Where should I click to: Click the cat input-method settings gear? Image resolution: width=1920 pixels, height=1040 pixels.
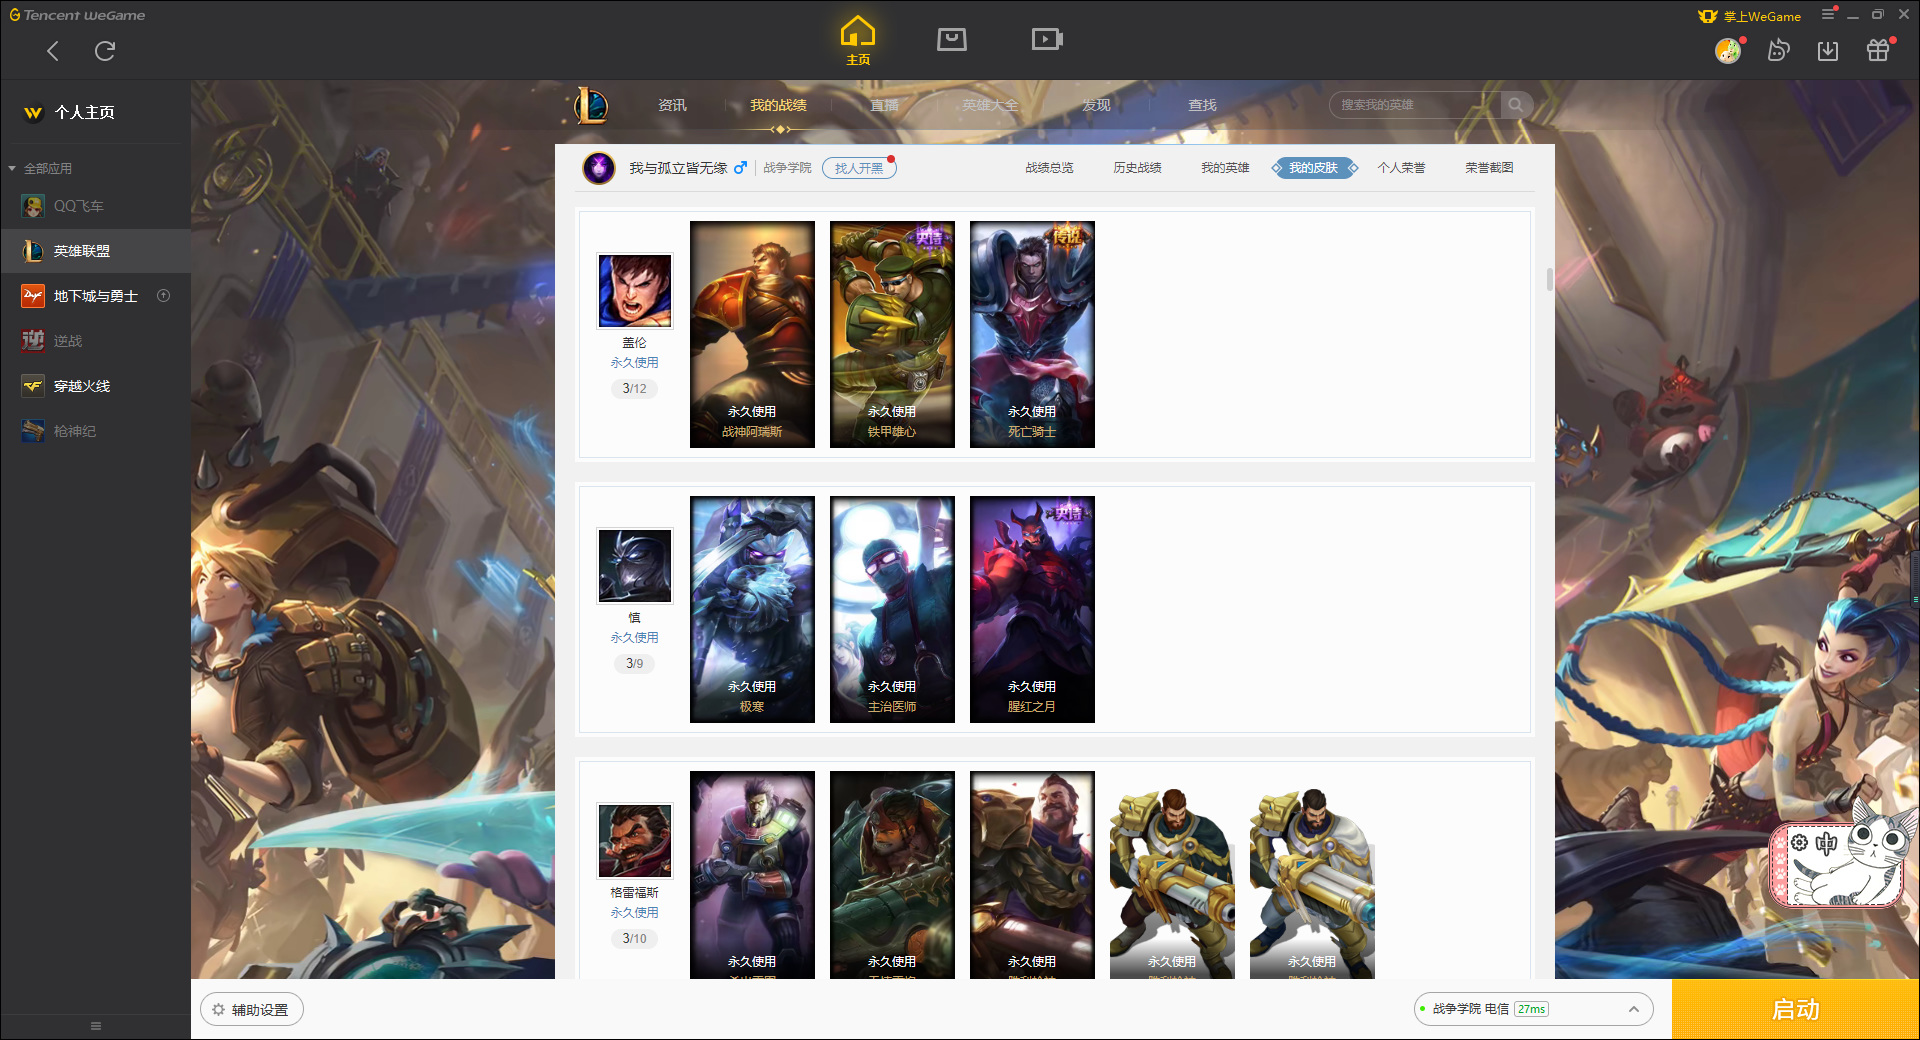pyautogui.click(x=1799, y=842)
